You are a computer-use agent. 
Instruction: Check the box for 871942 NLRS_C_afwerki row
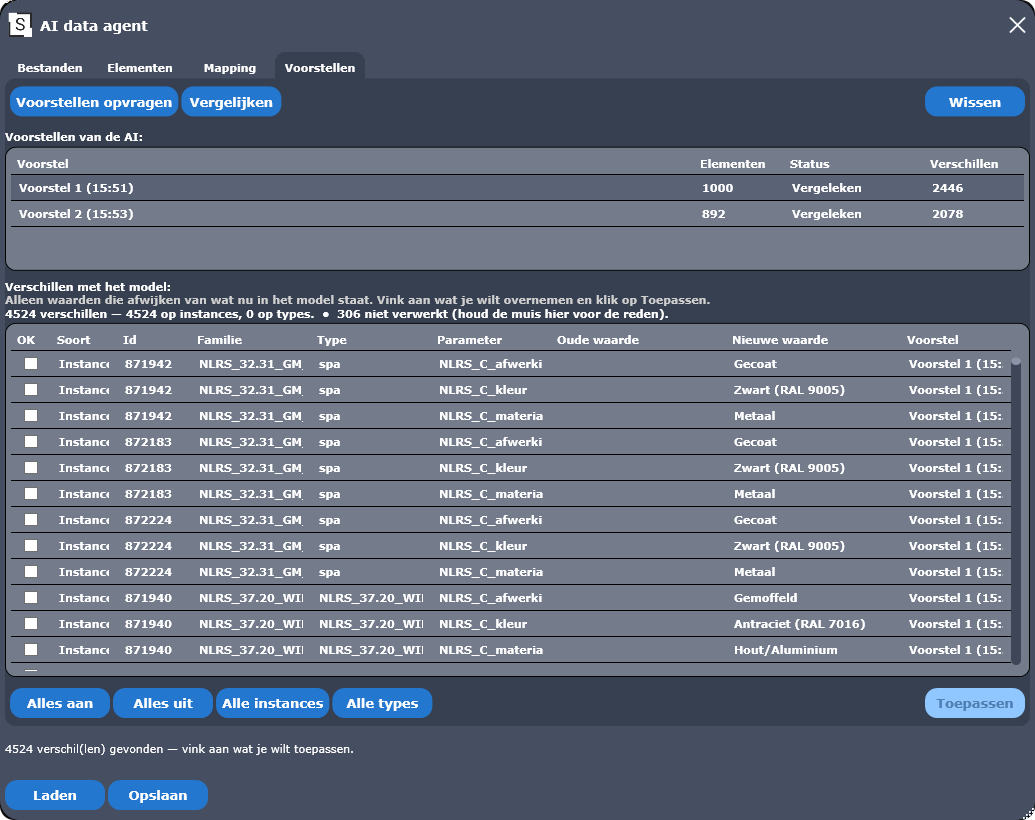coord(31,364)
